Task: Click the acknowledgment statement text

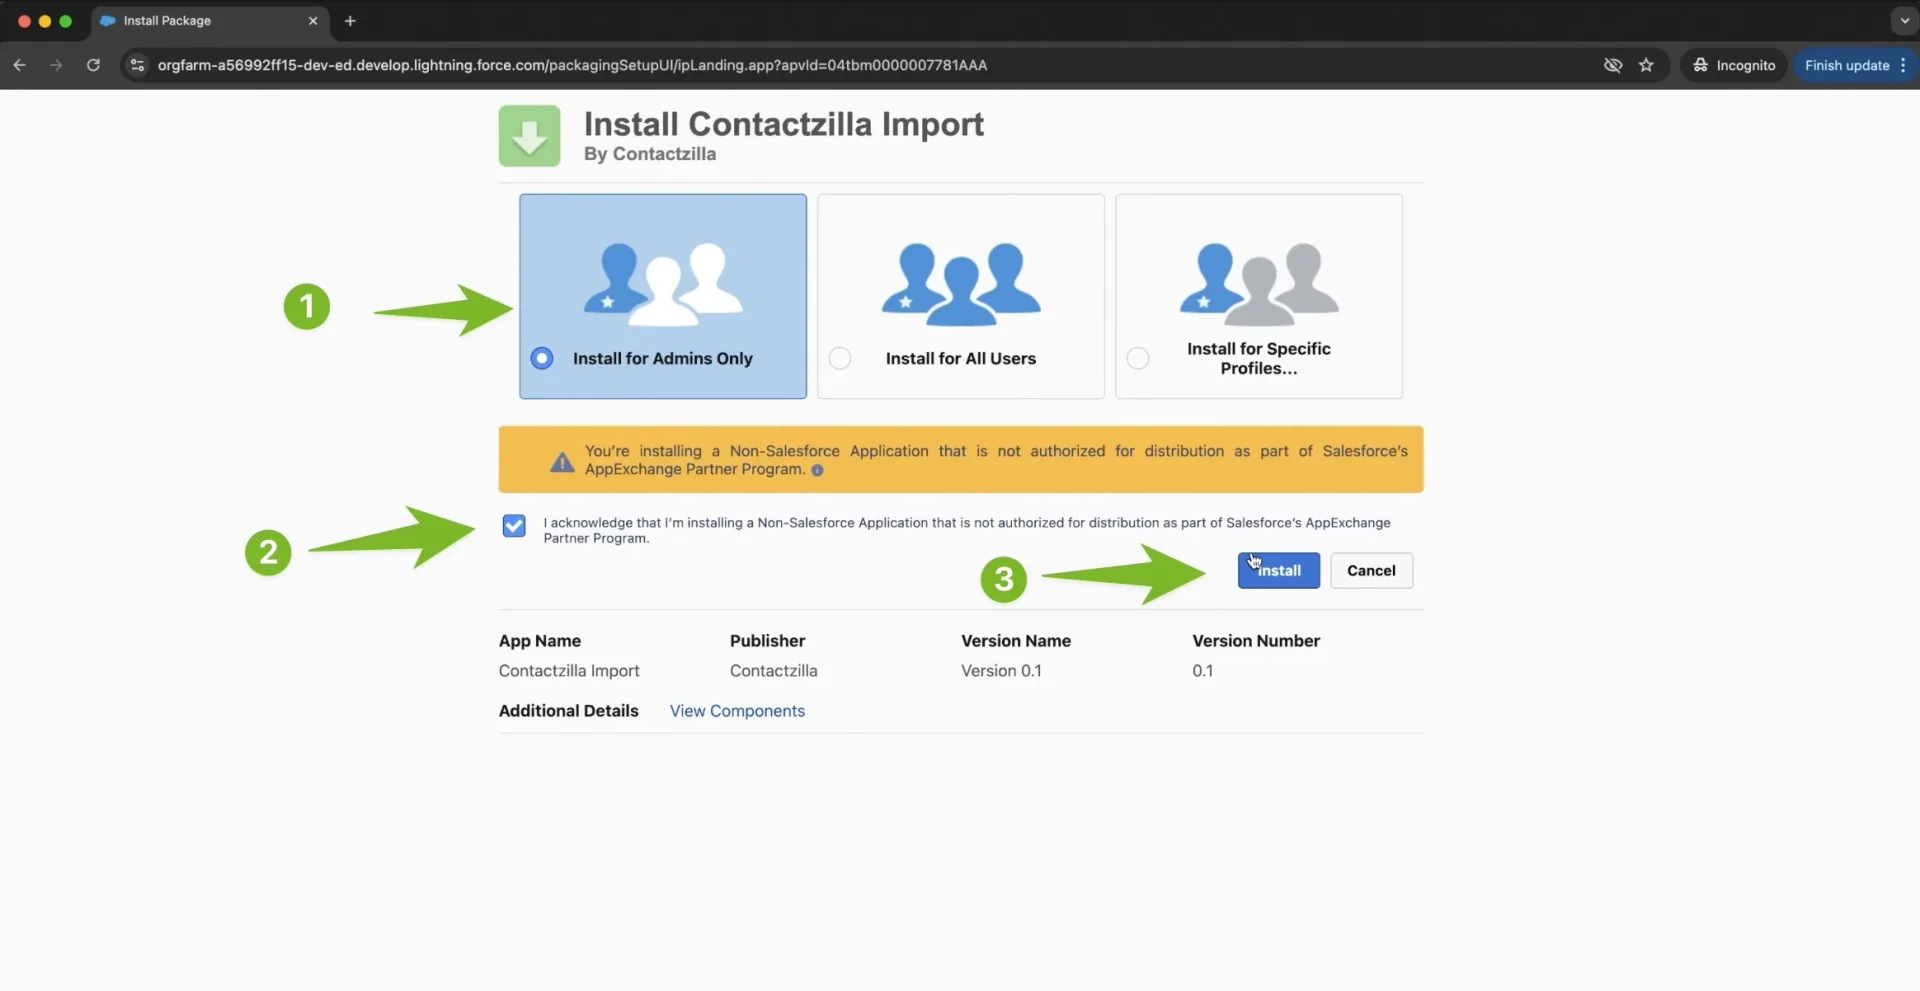Action: [967, 530]
